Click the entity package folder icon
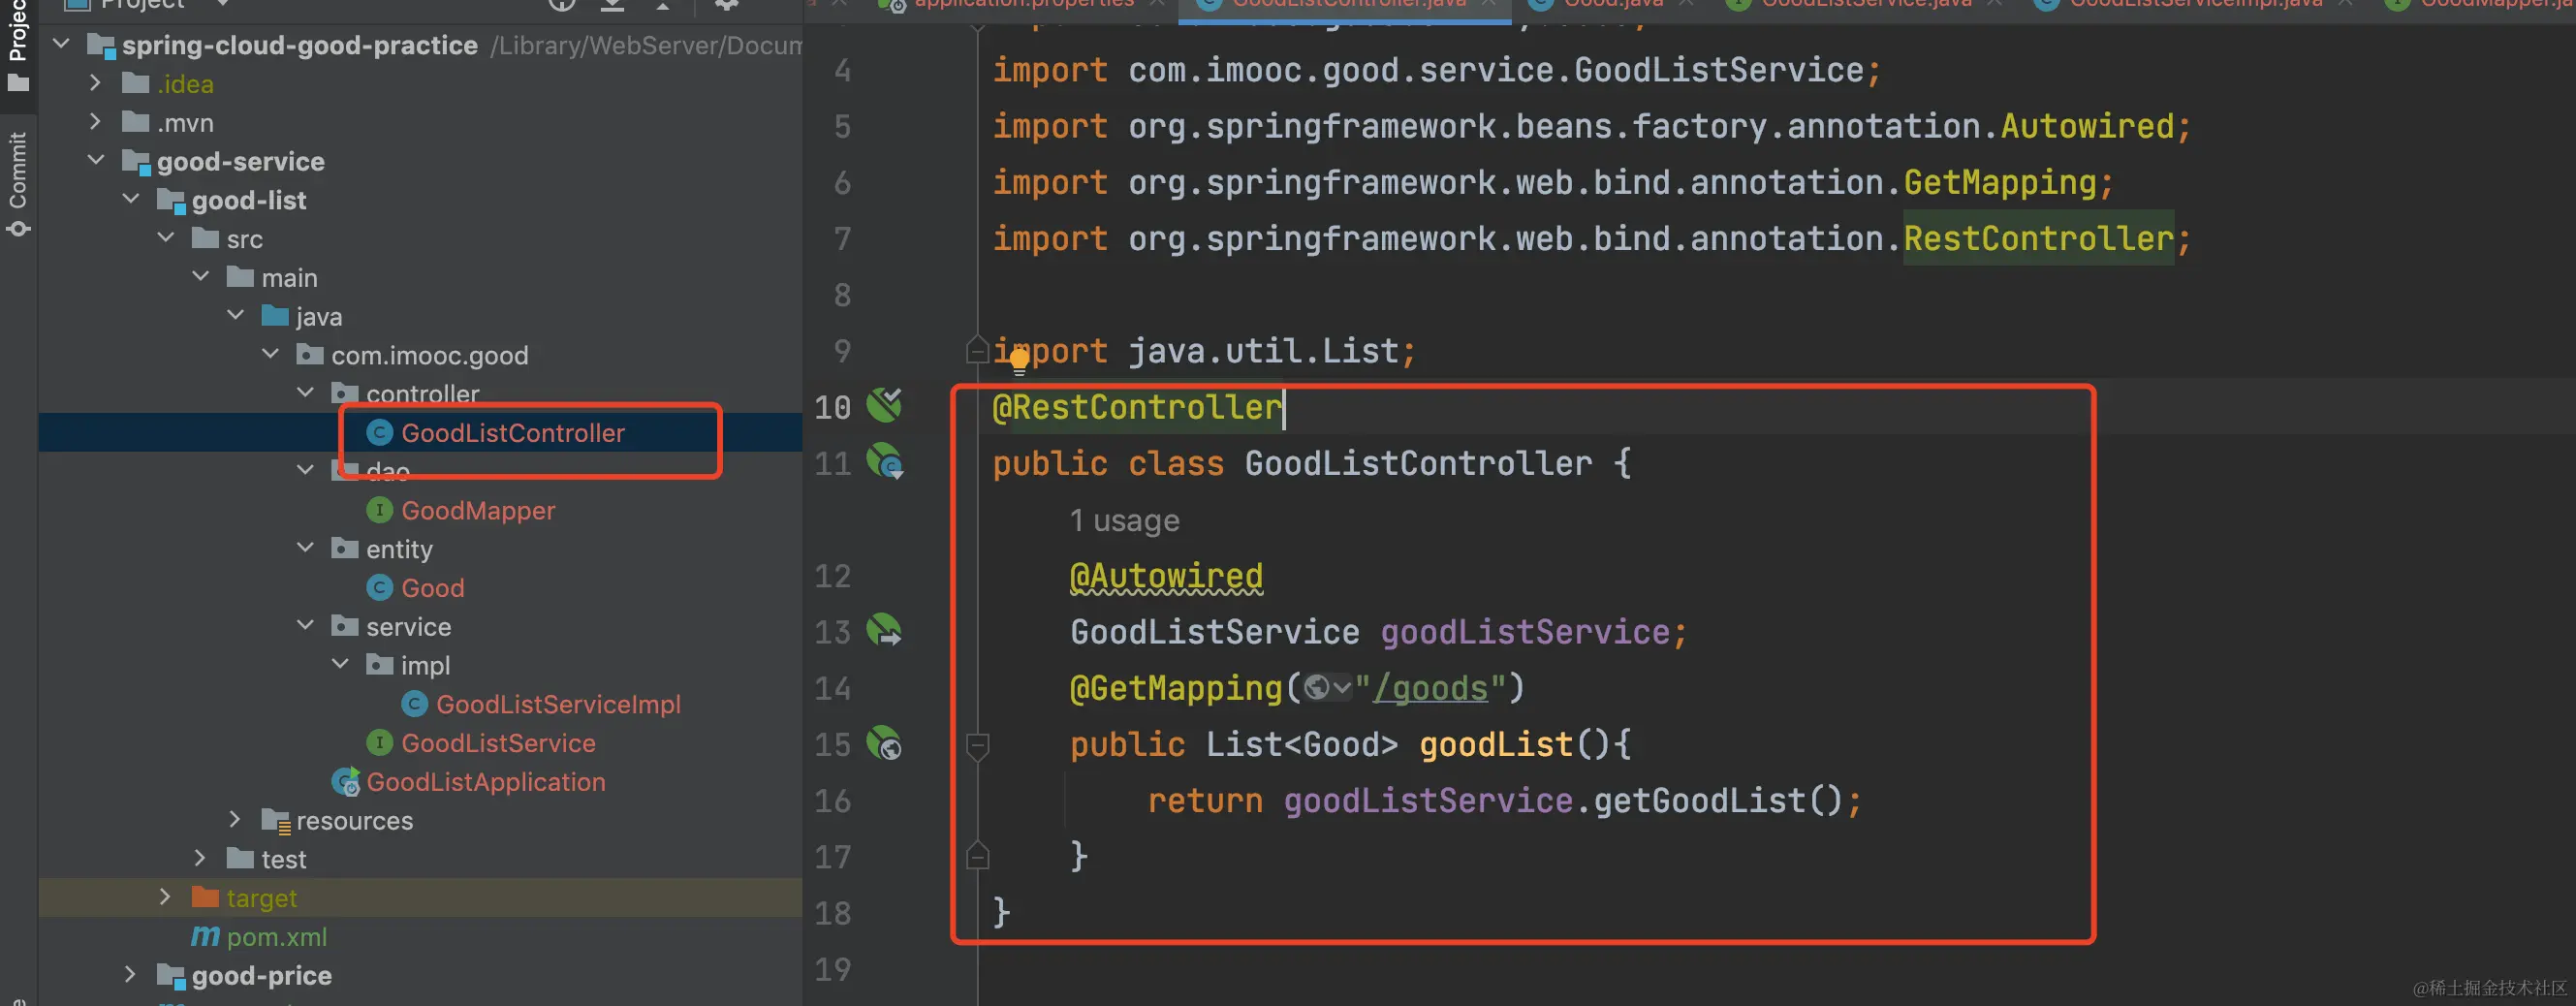 (344, 548)
